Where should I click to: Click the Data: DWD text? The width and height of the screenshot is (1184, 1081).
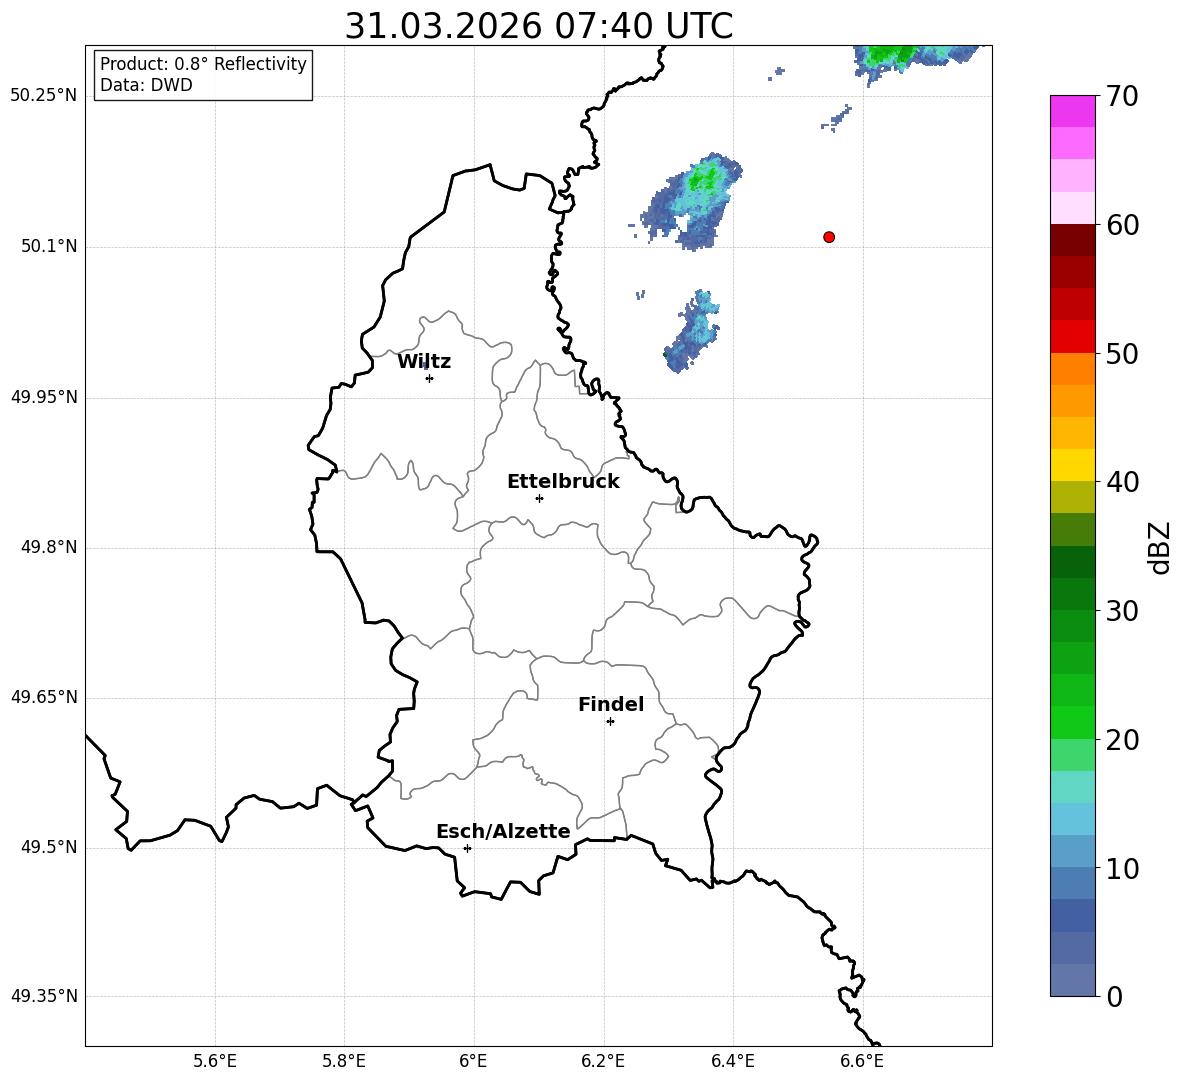click(x=146, y=85)
